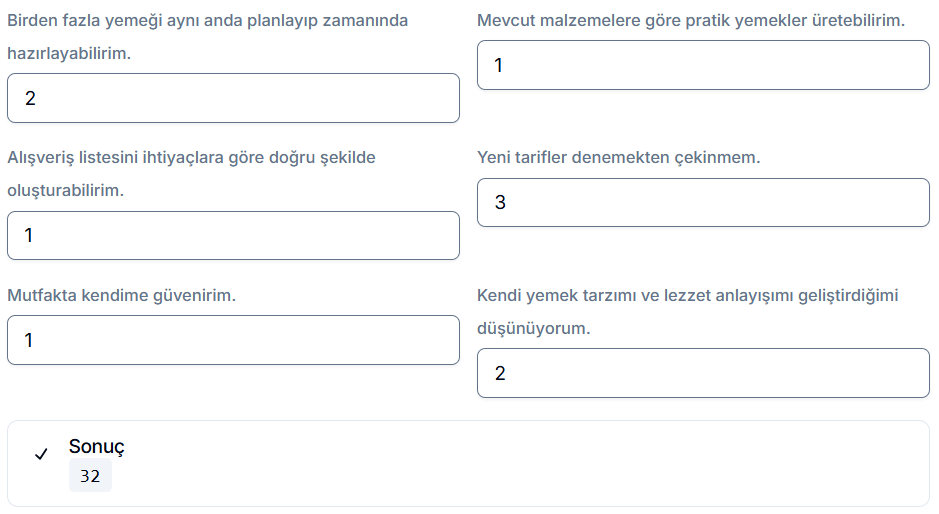Click the 'Kendi yemek tarzımı' answer field
The image size is (939, 514).
703,373
